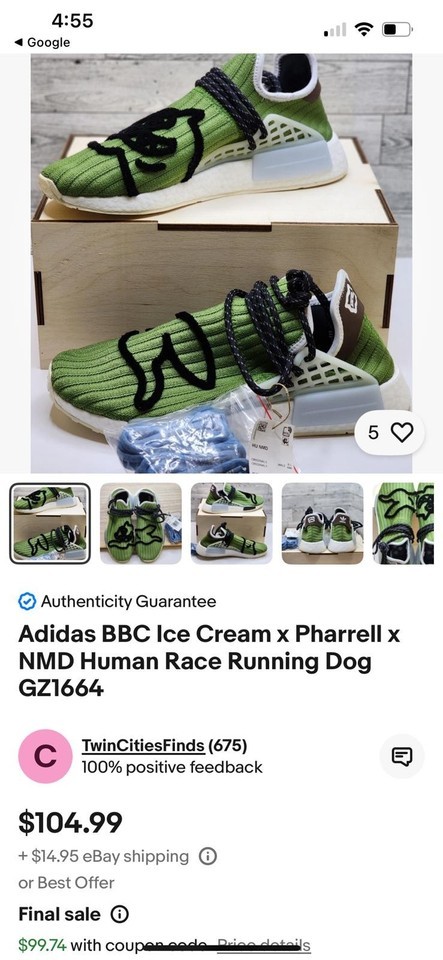Image resolution: width=443 pixels, height=960 pixels.
Task: Tap the Wi-Fi status icon
Action: [x=365, y=29]
